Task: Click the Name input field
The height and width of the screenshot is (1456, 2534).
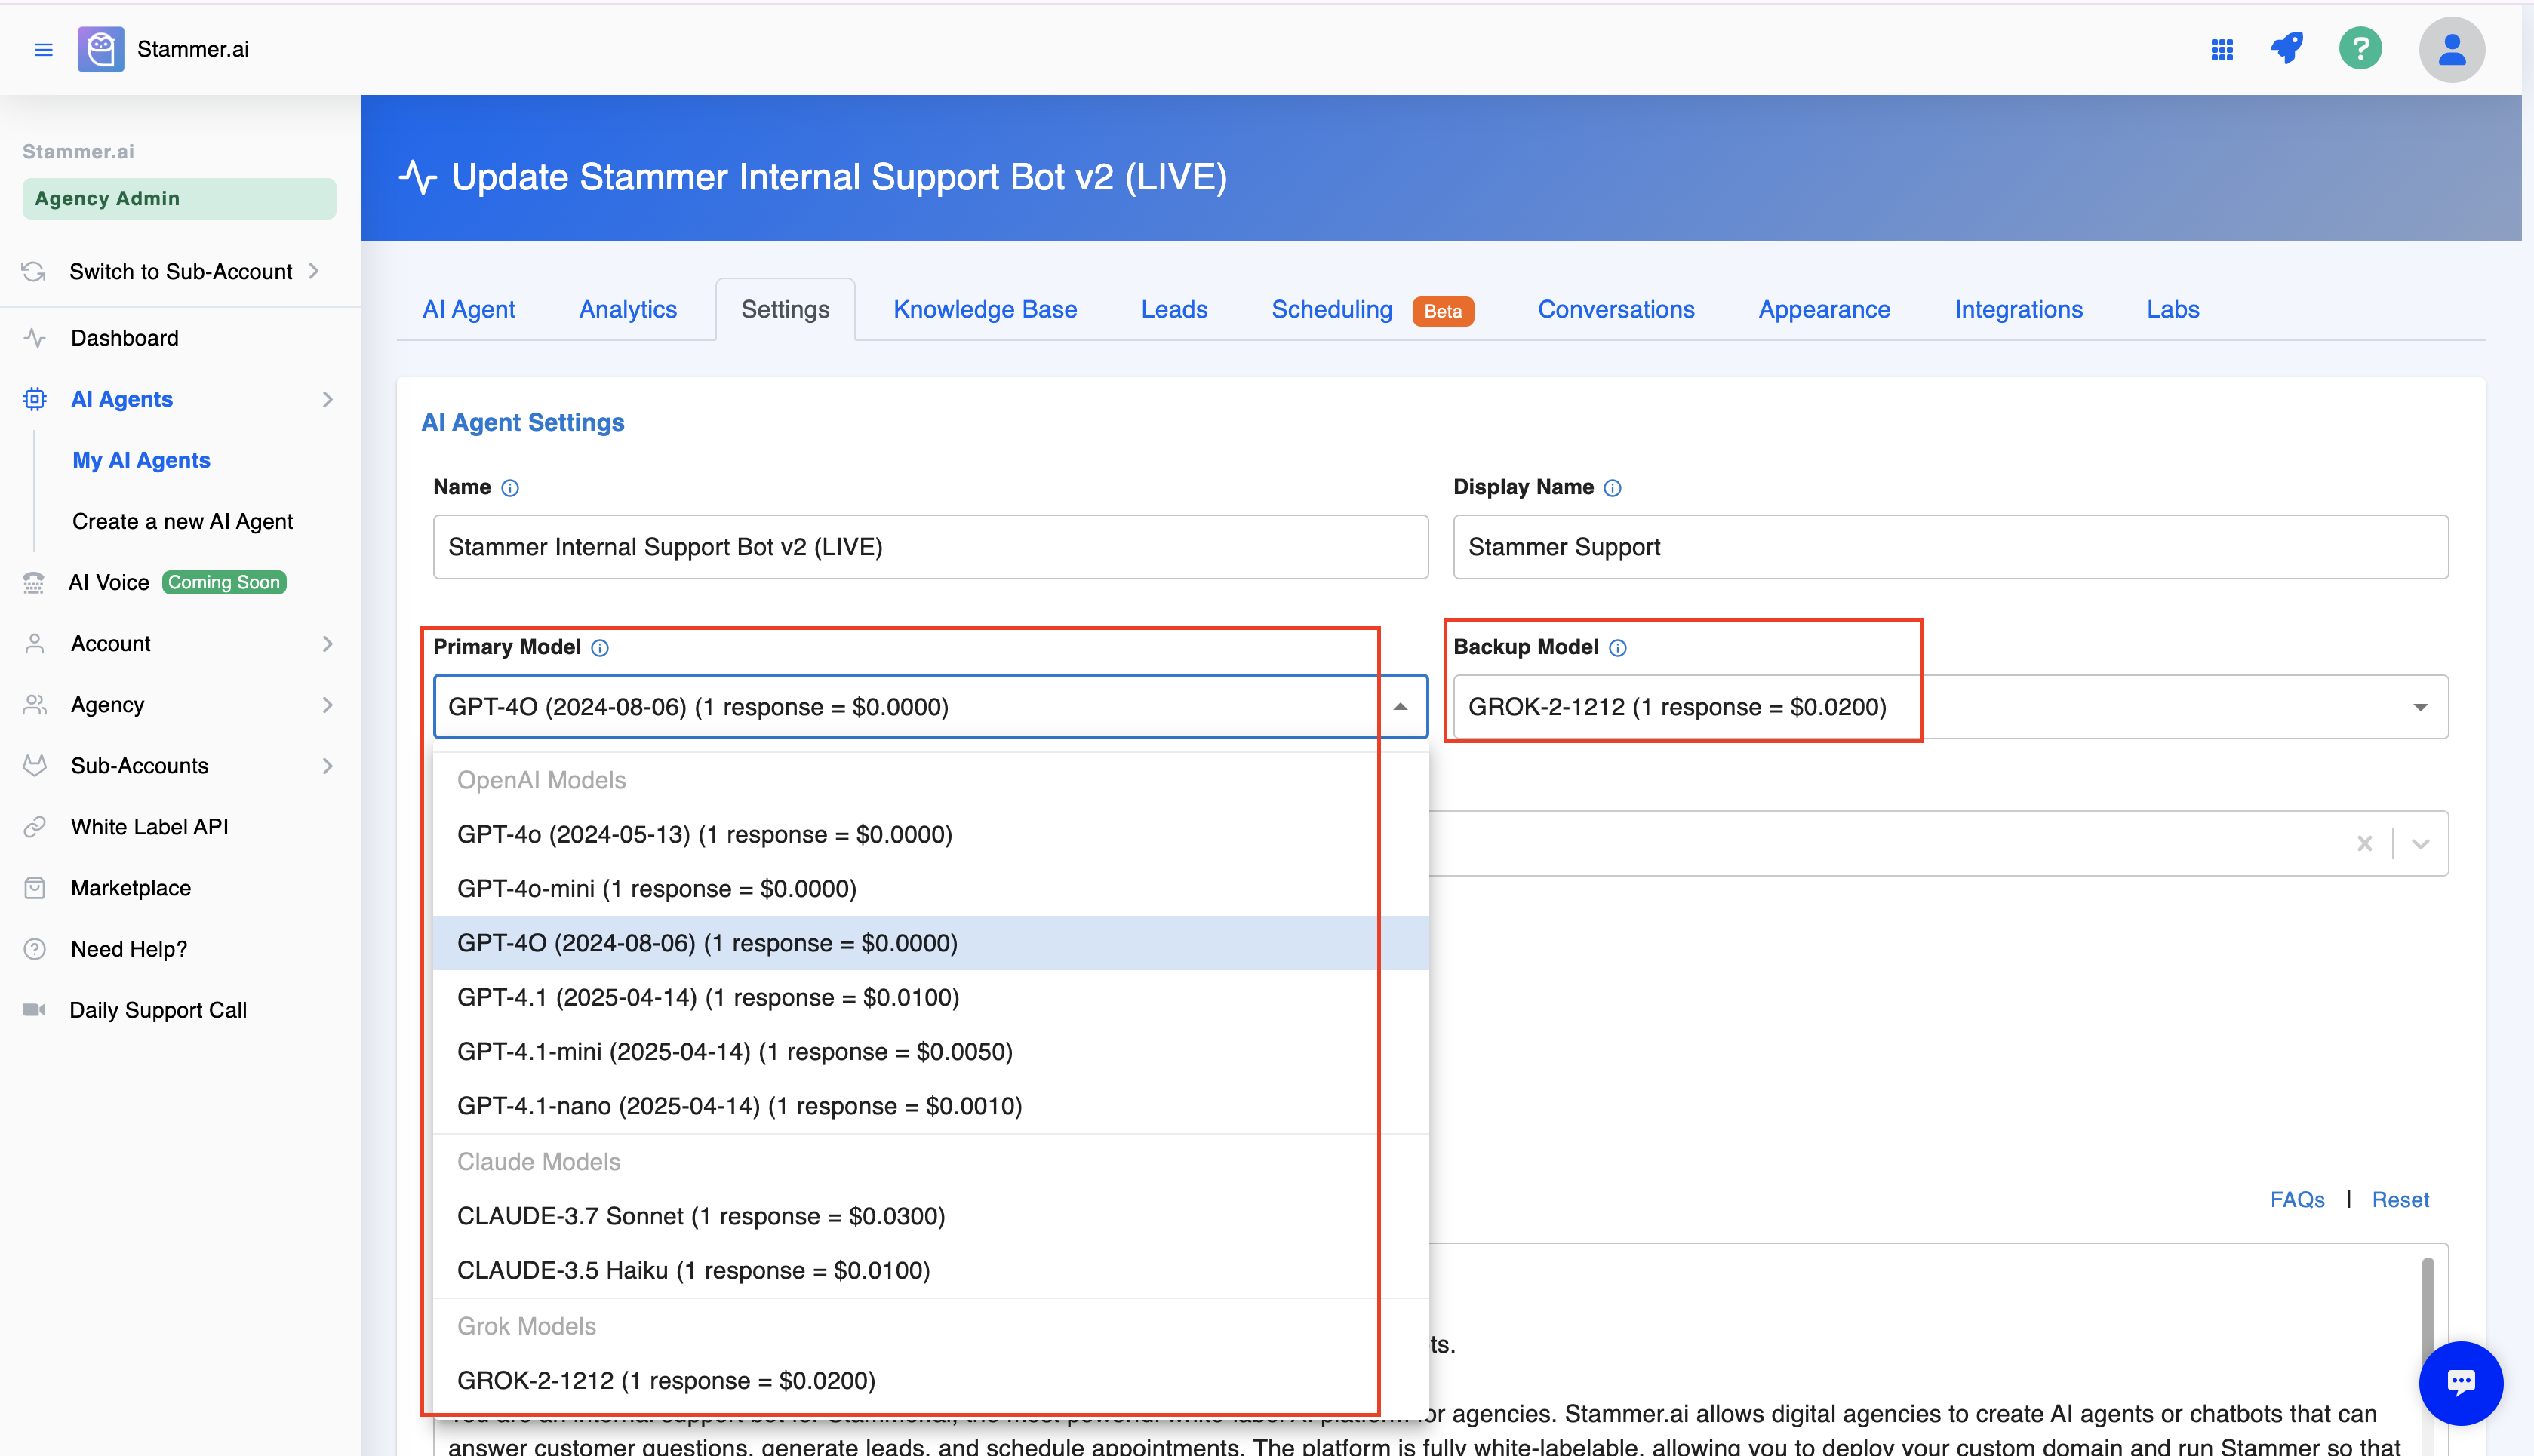Action: point(930,547)
